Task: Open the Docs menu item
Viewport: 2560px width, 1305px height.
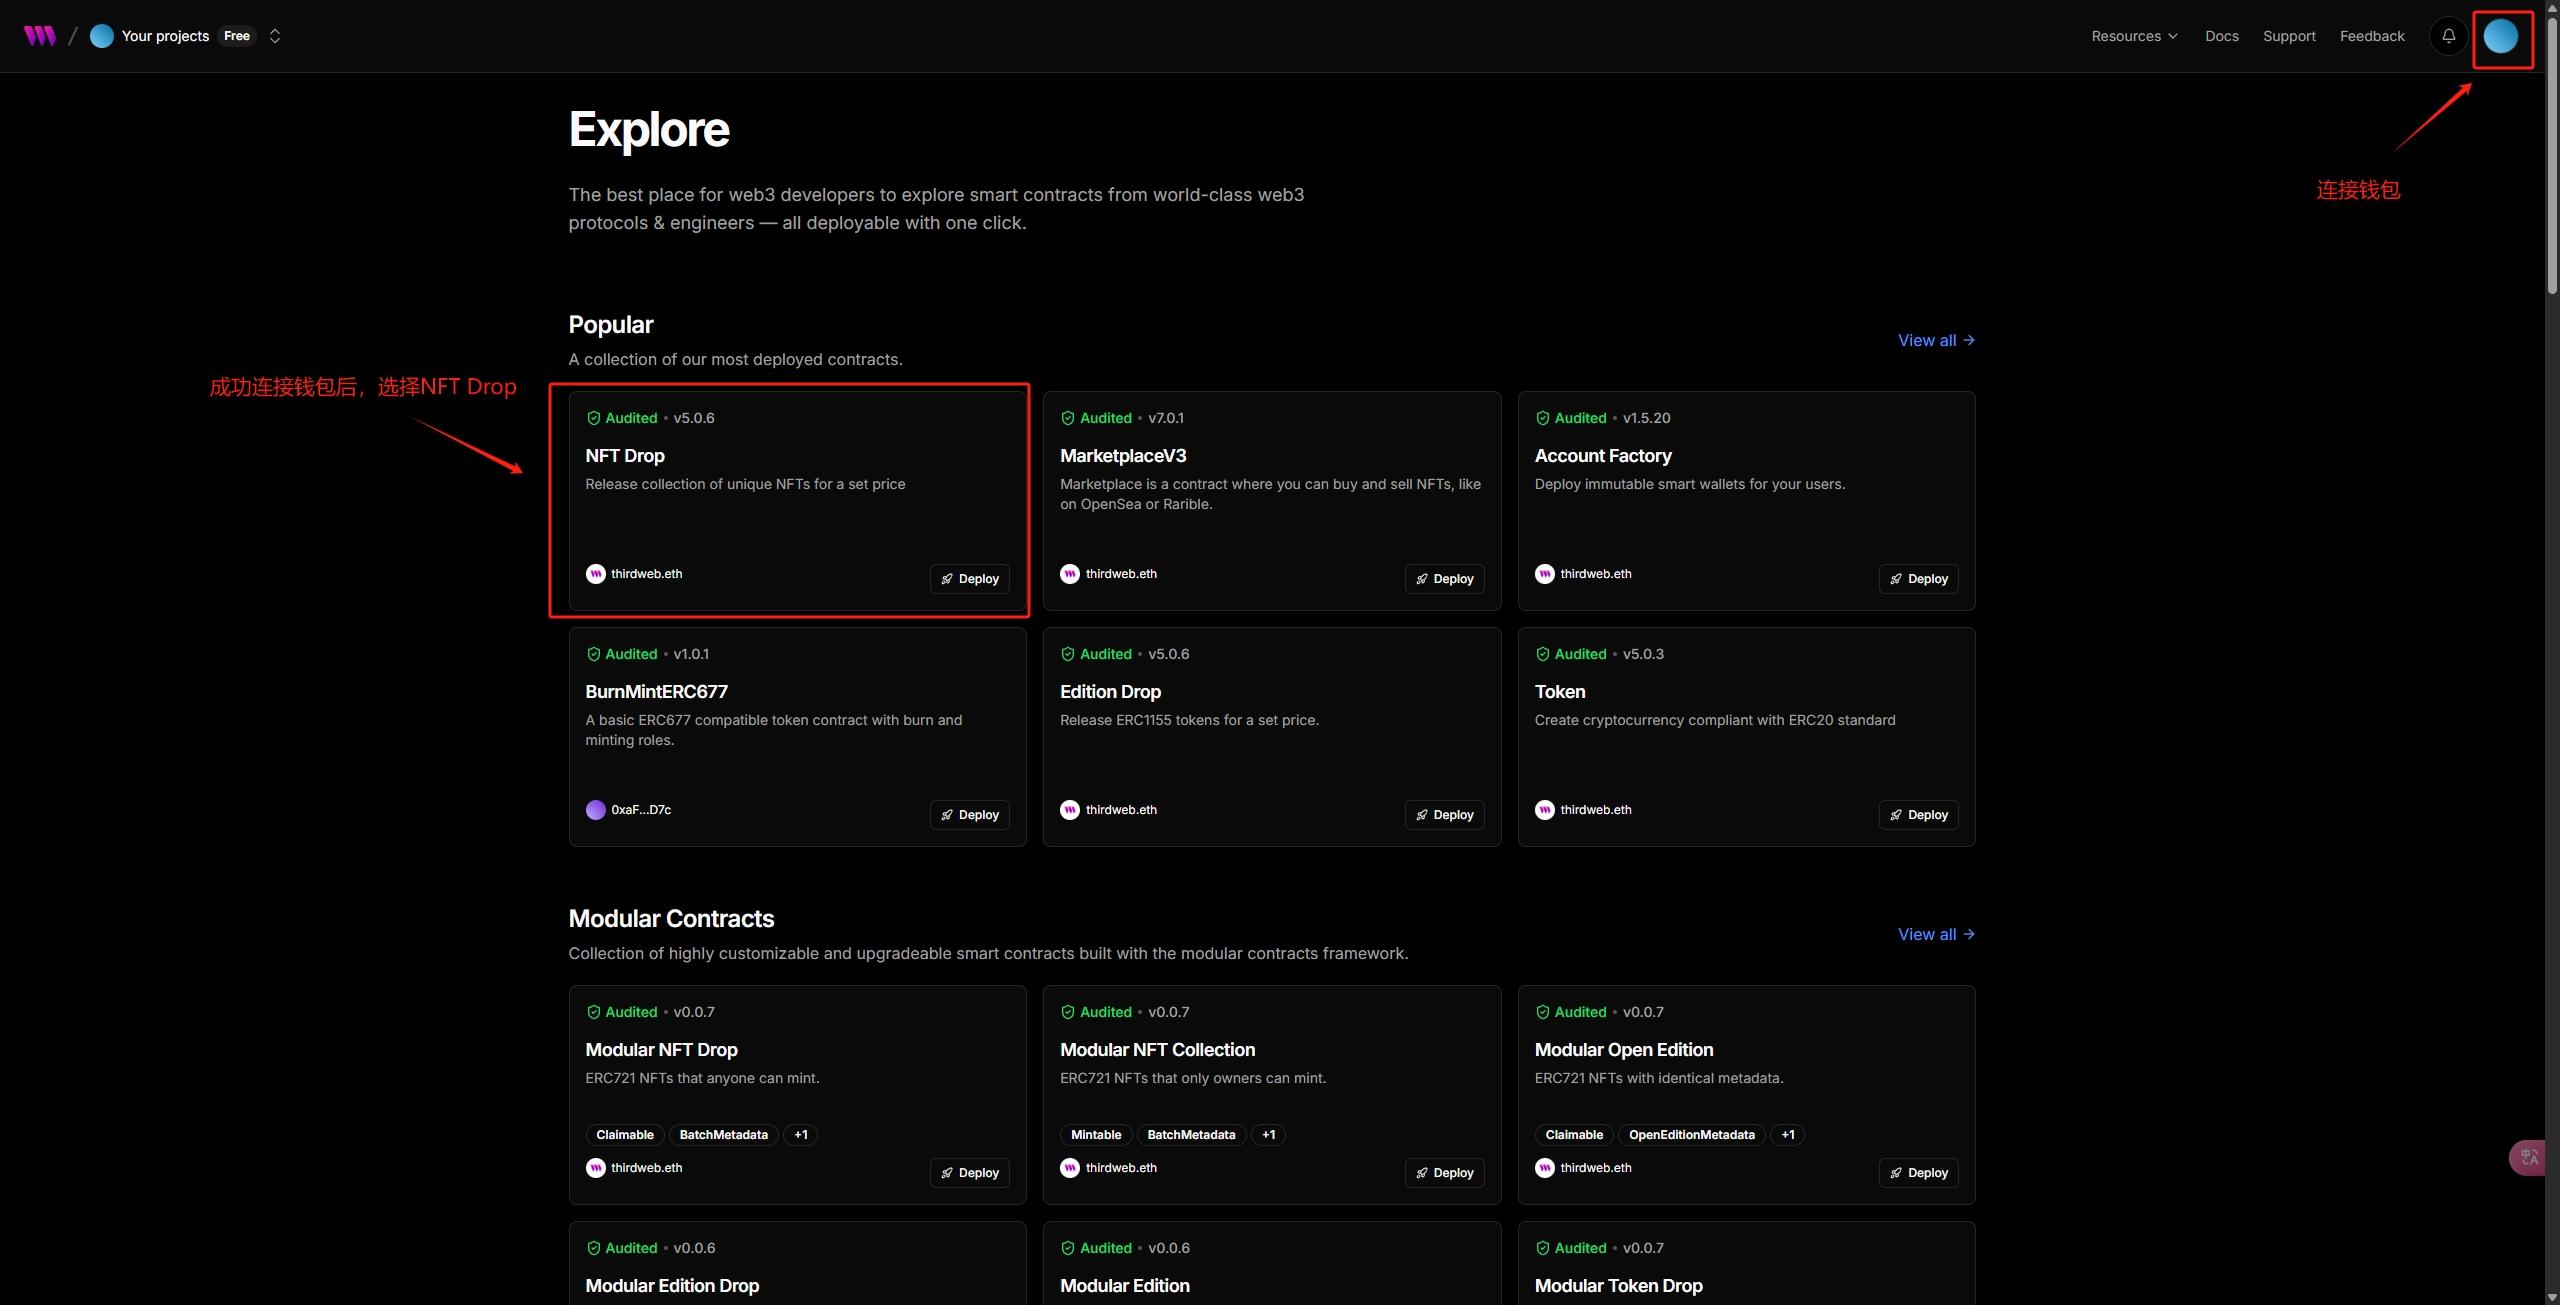Action: click(x=2221, y=36)
